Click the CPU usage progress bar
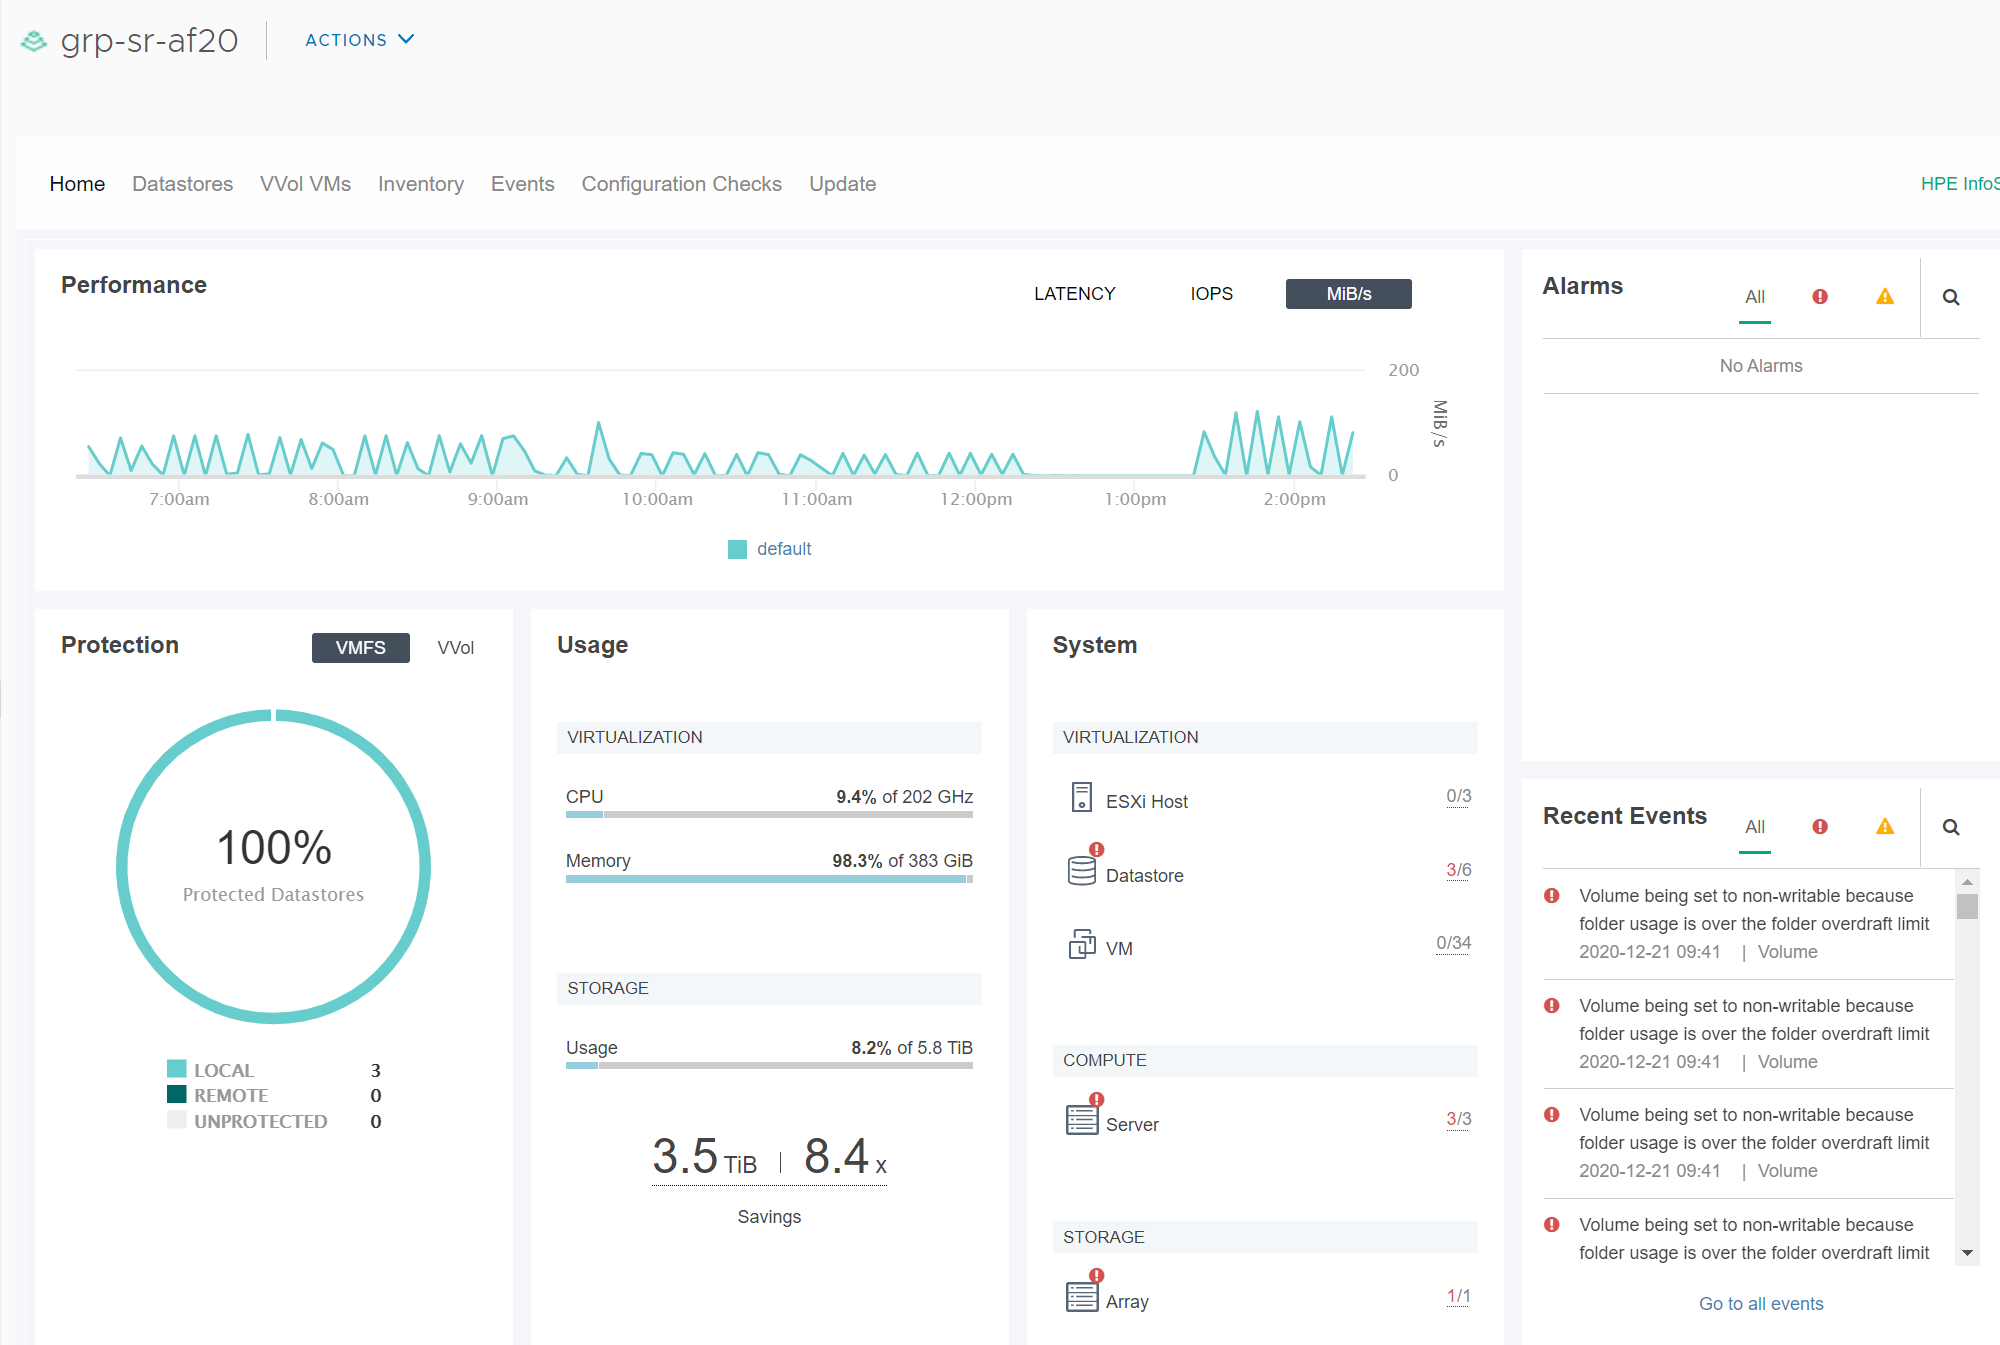Image resolution: width=2000 pixels, height=1345 pixels. click(769, 815)
